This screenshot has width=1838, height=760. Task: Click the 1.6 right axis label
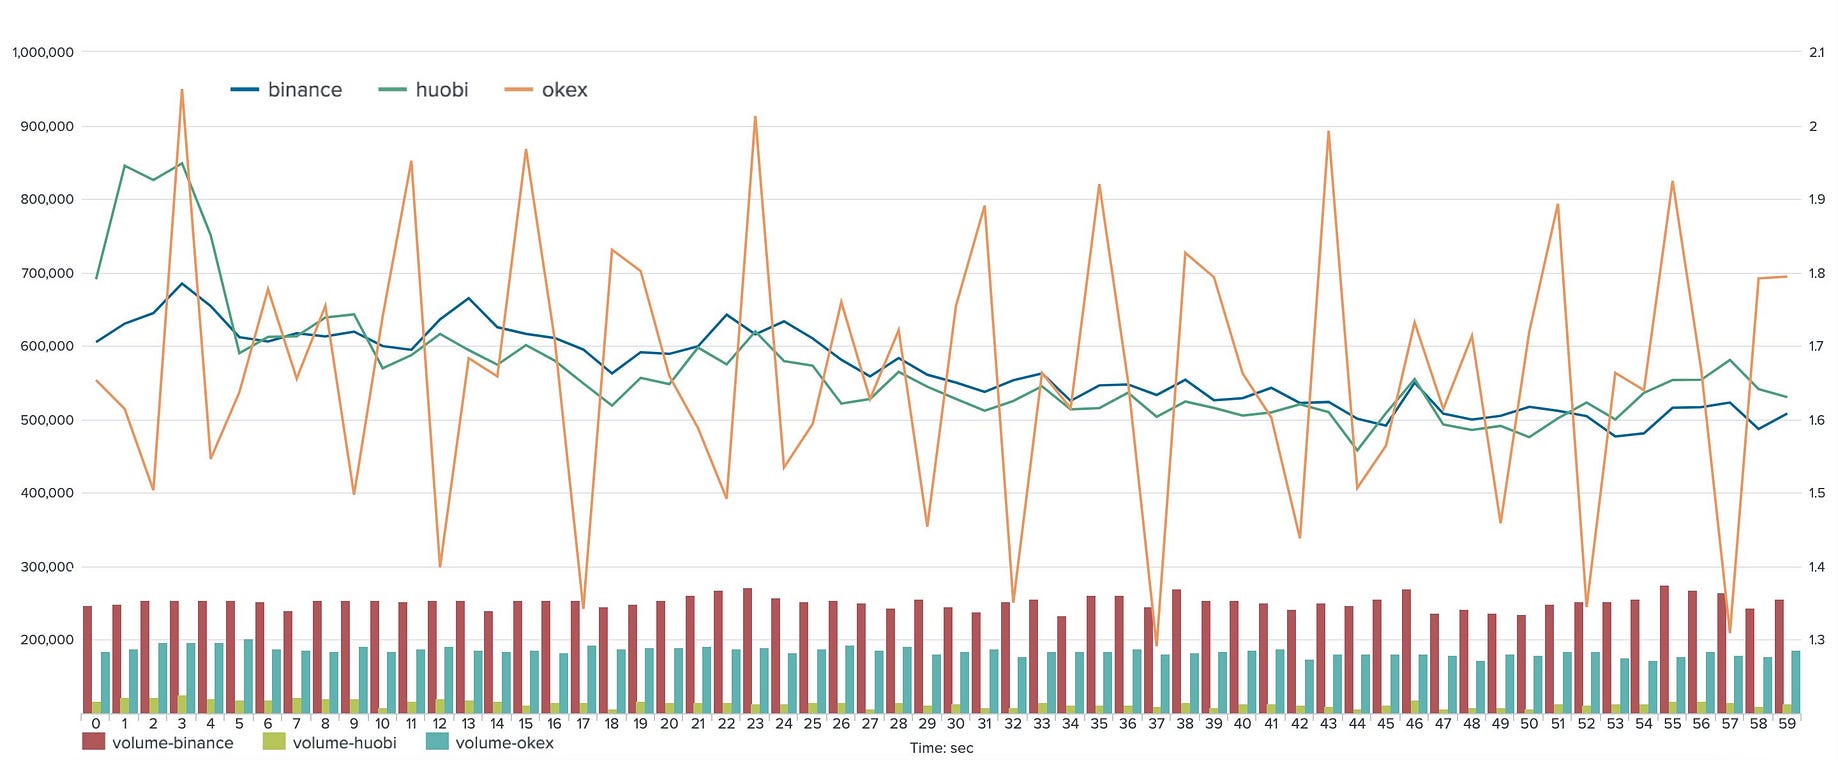[x=1817, y=420]
